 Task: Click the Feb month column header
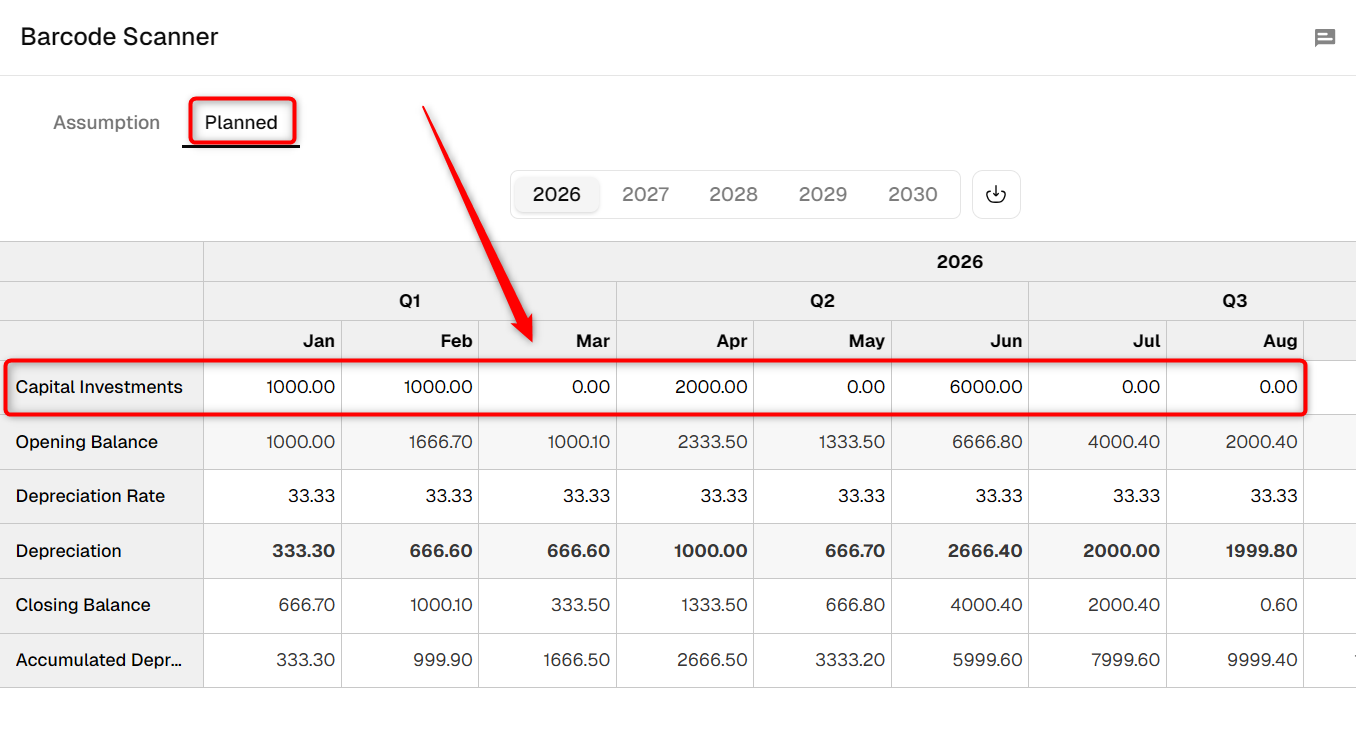coord(410,341)
